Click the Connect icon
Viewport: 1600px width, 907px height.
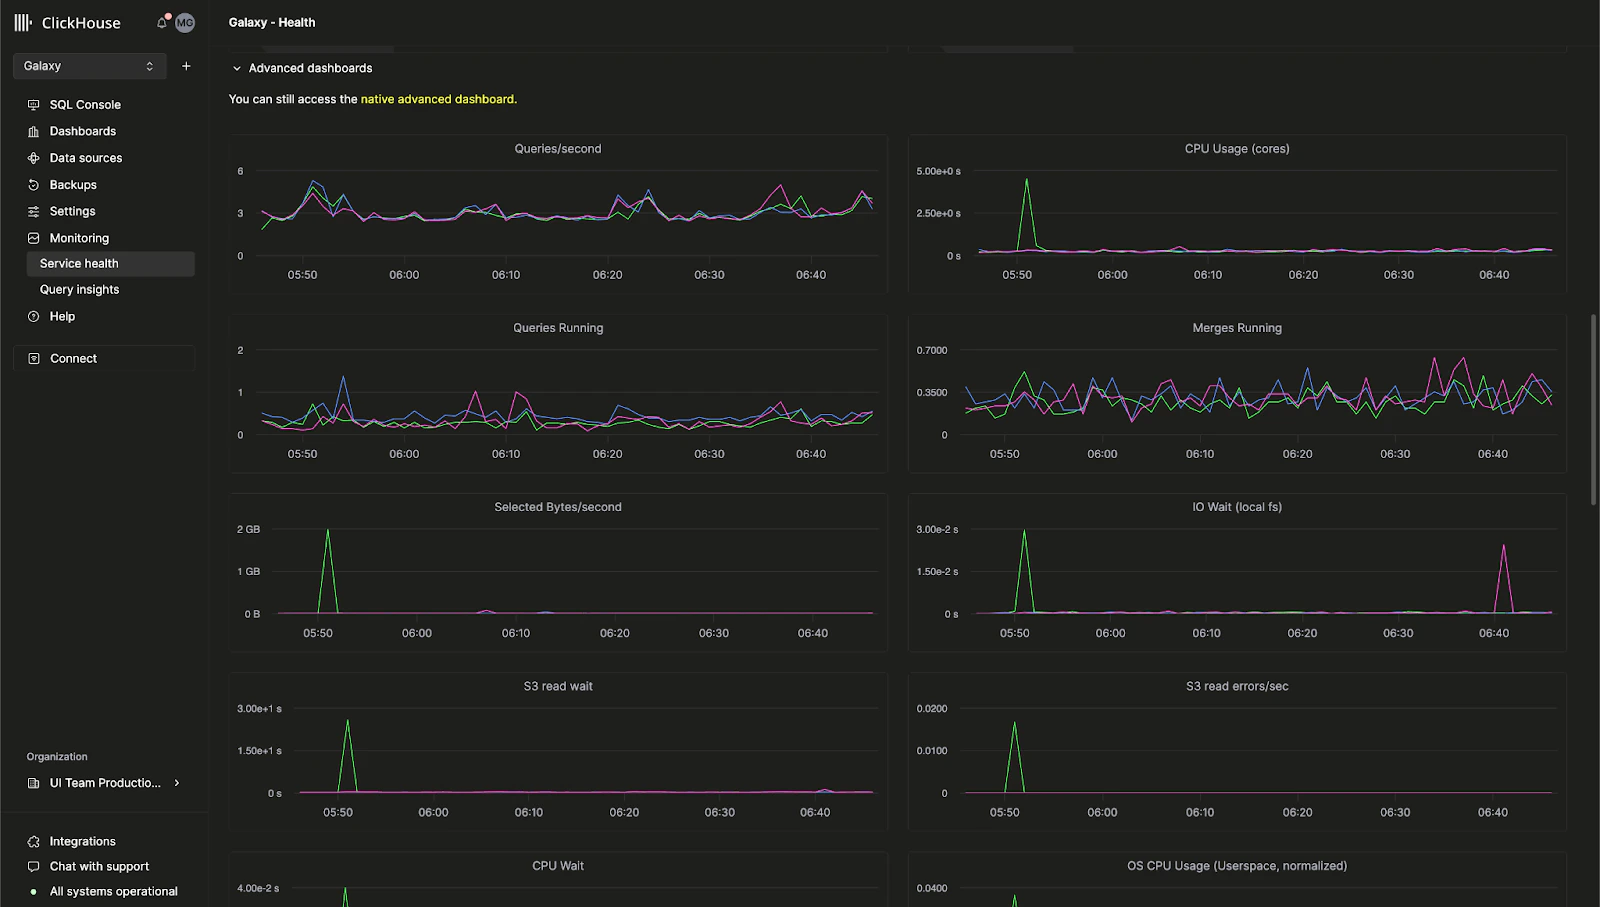34,358
